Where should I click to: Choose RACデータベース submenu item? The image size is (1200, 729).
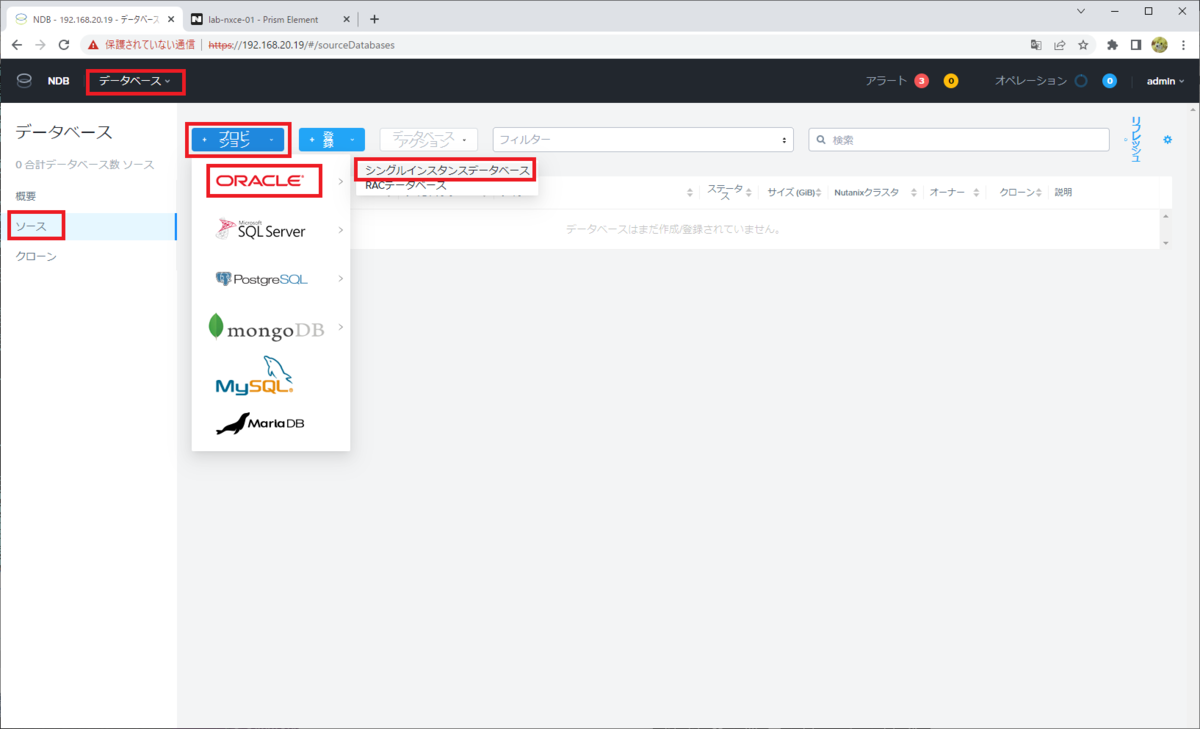406,186
